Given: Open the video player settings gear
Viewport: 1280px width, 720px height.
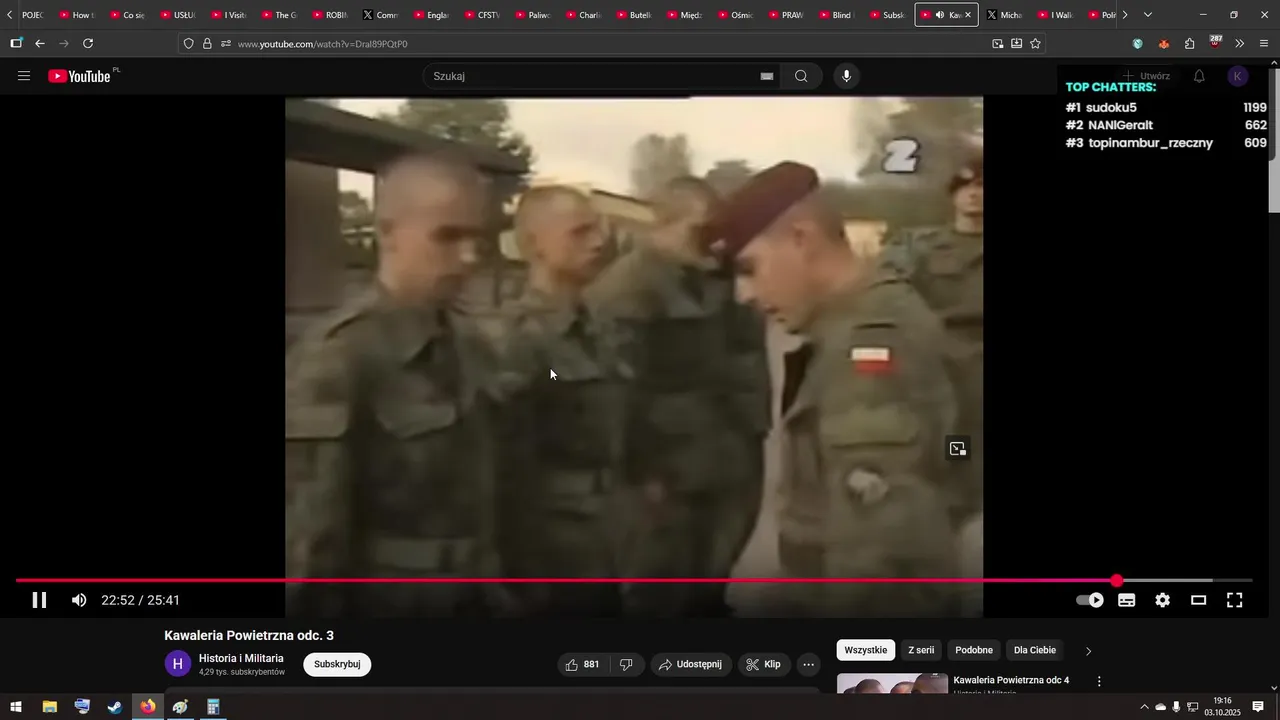Looking at the screenshot, I should (x=1162, y=600).
